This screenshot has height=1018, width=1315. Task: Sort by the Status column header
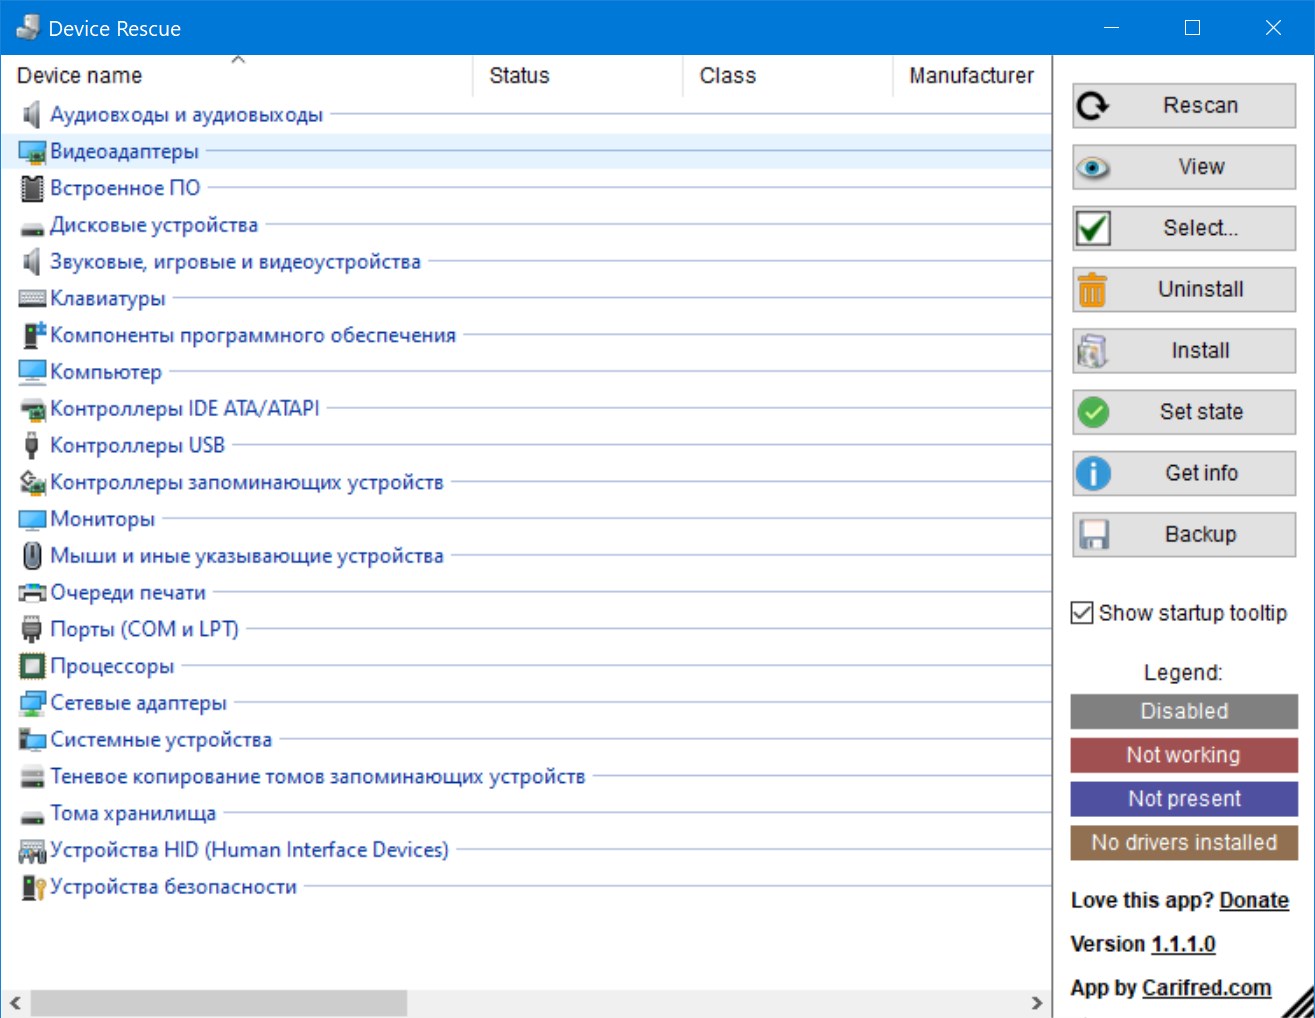pyautogui.click(x=519, y=76)
